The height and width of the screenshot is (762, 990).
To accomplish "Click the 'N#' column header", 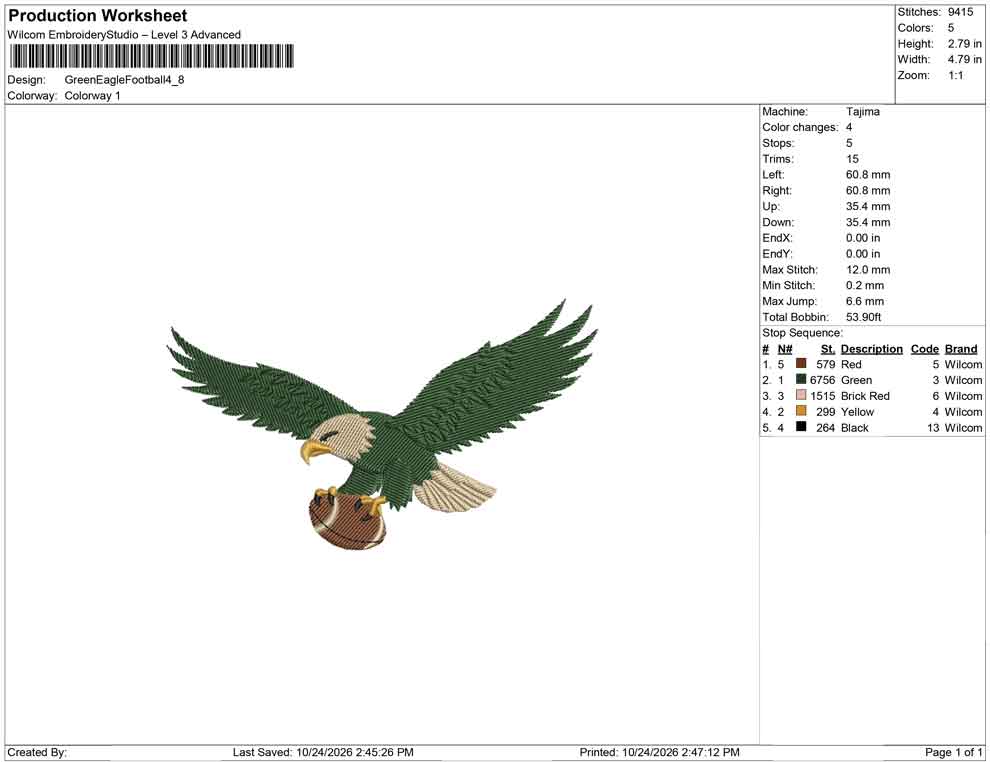I will click(x=785, y=348).
